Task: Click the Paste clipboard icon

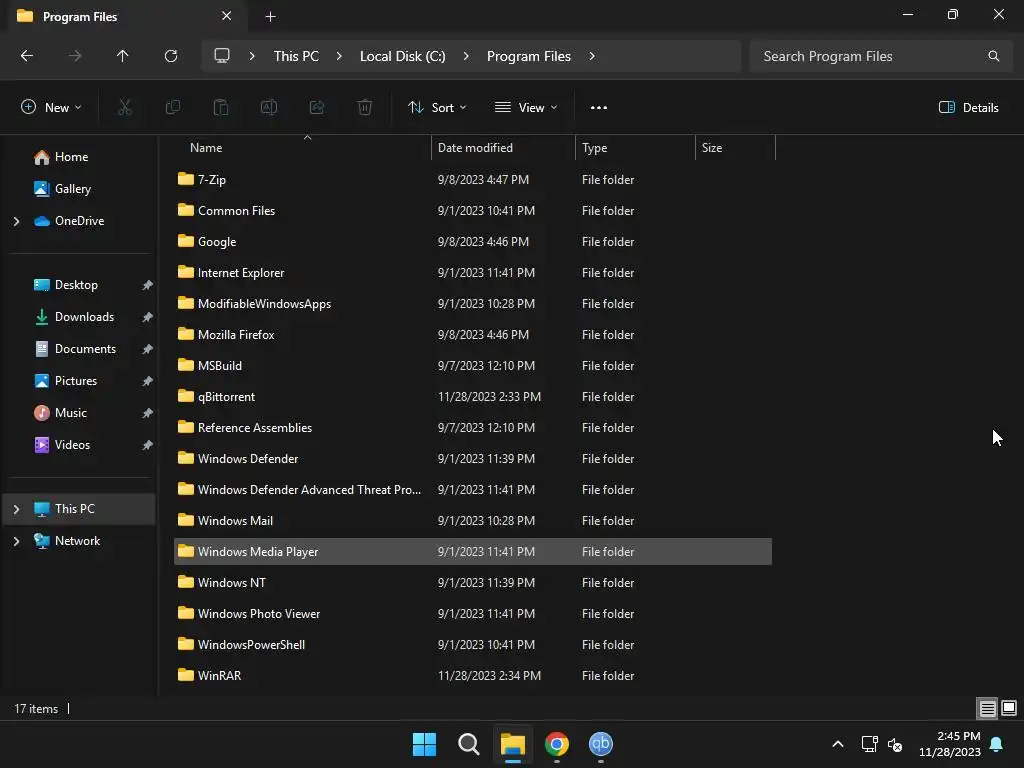Action: 221,107
